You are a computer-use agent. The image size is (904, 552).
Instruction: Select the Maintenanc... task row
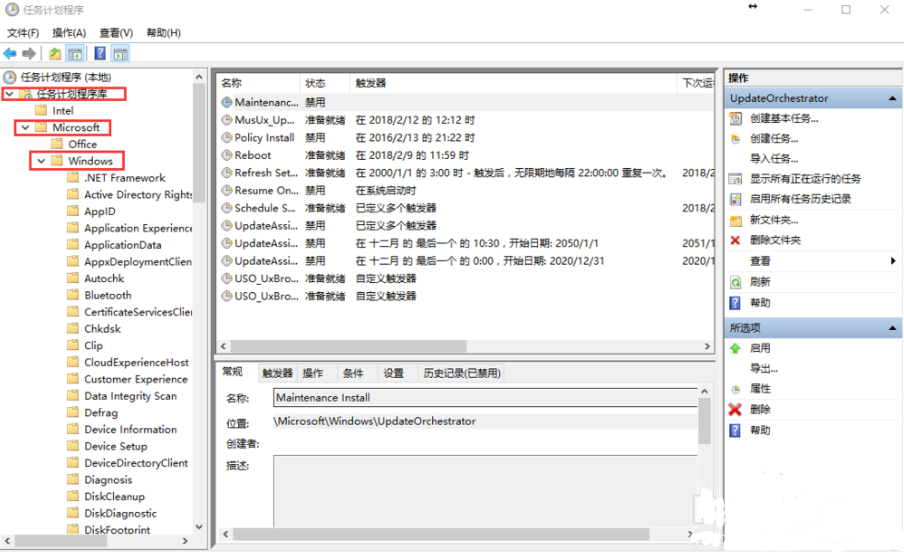point(465,103)
